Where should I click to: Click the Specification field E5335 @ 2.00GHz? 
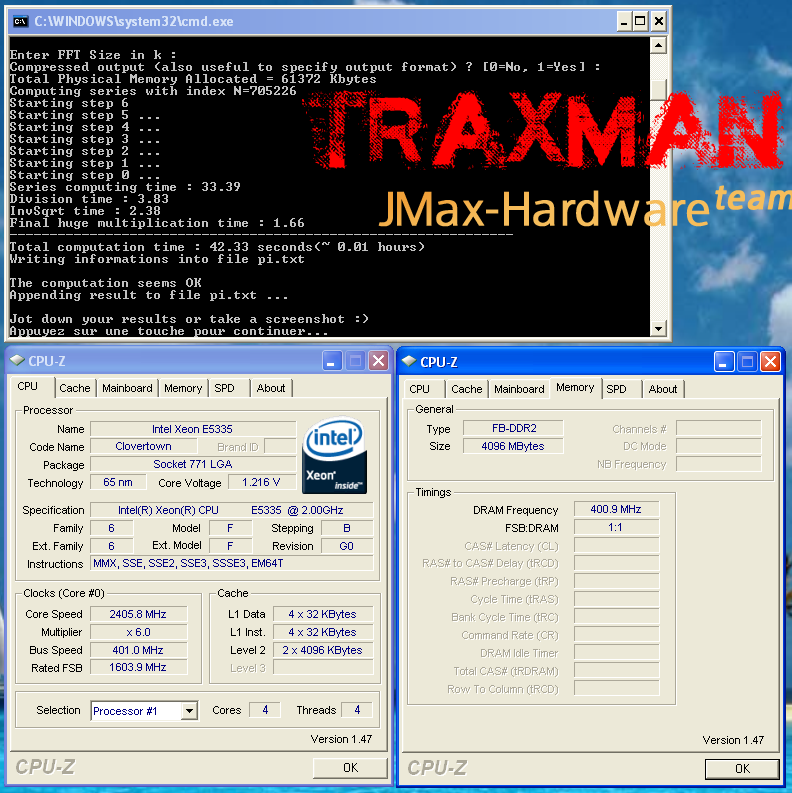coord(232,510)
